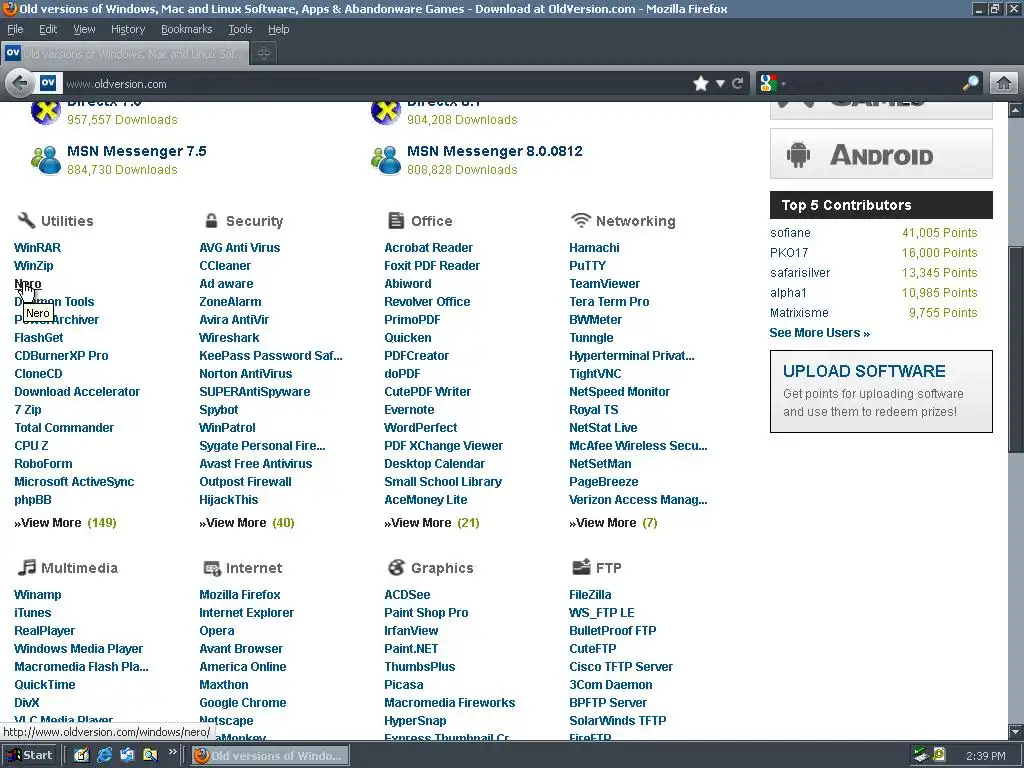Open the ACDSee link
This screenshot has height=768, width=1024.
click(408, 594)
